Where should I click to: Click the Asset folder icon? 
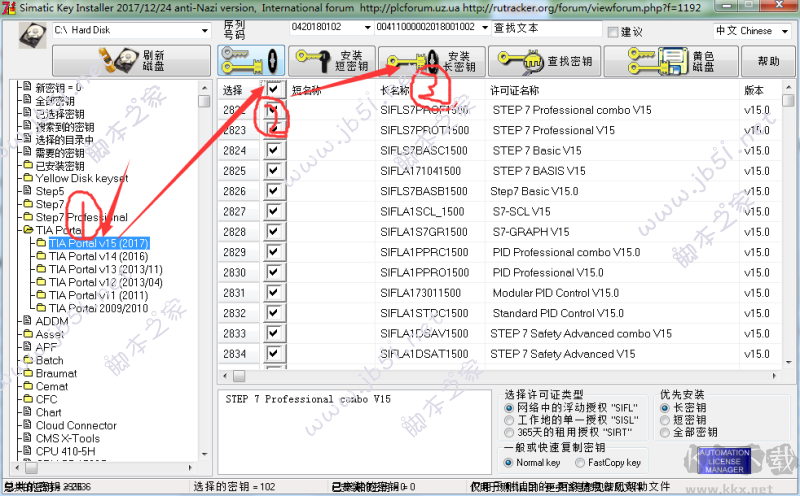click(28, 334)
